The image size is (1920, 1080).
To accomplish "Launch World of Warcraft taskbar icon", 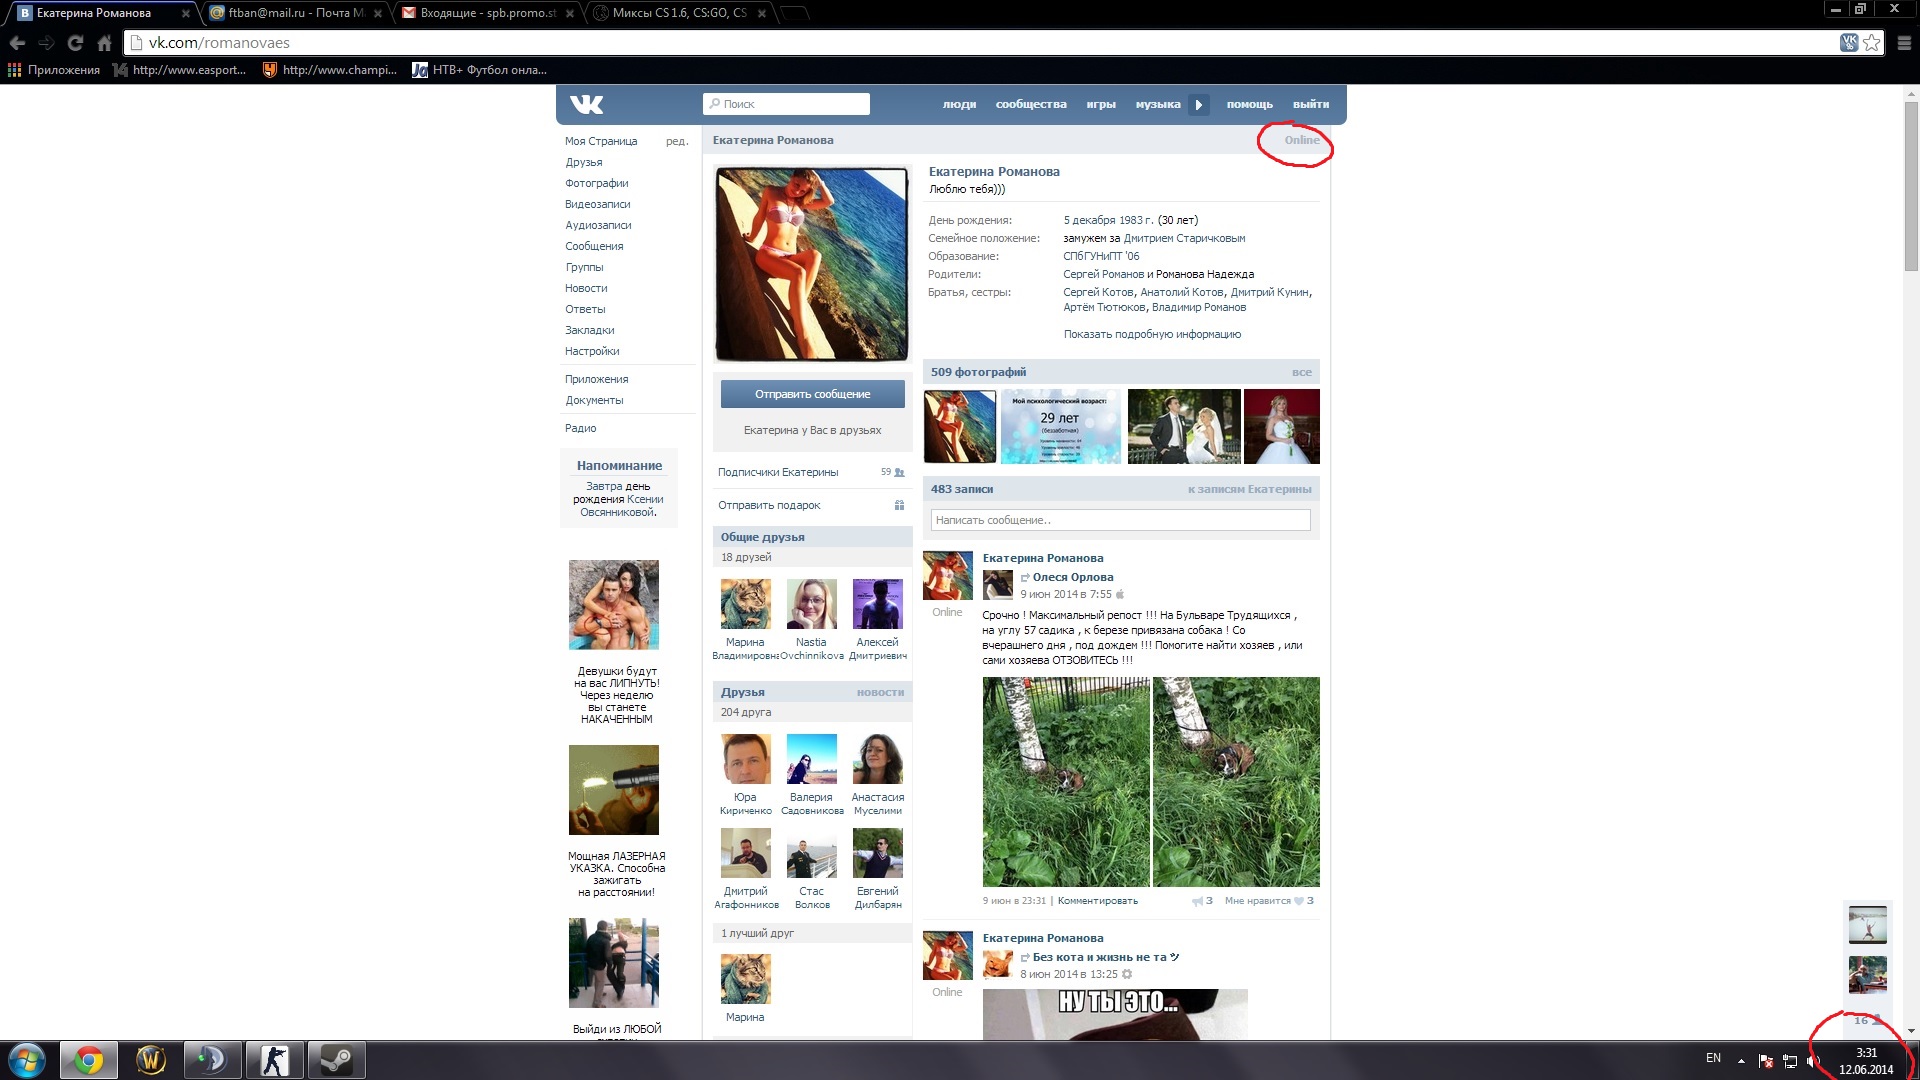I will (x=151, y=1060).
